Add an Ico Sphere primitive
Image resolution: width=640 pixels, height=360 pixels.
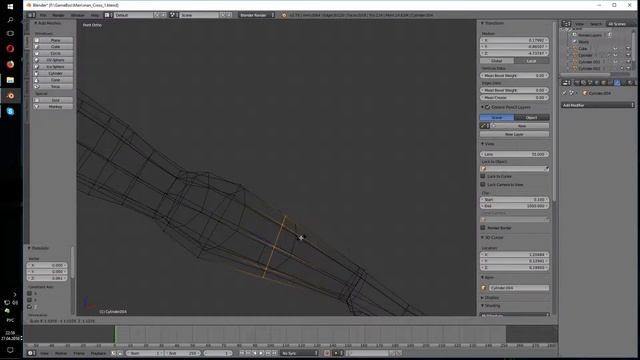[53, 67]
